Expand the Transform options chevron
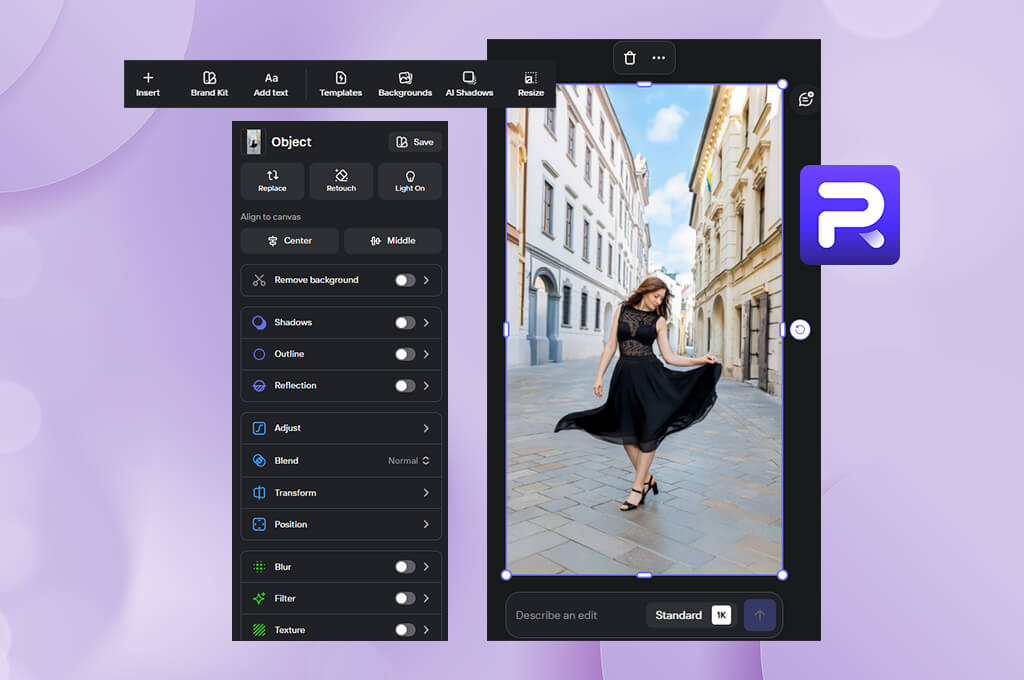The width and height of the screenshot is (1024, 680). coord(426,493)
